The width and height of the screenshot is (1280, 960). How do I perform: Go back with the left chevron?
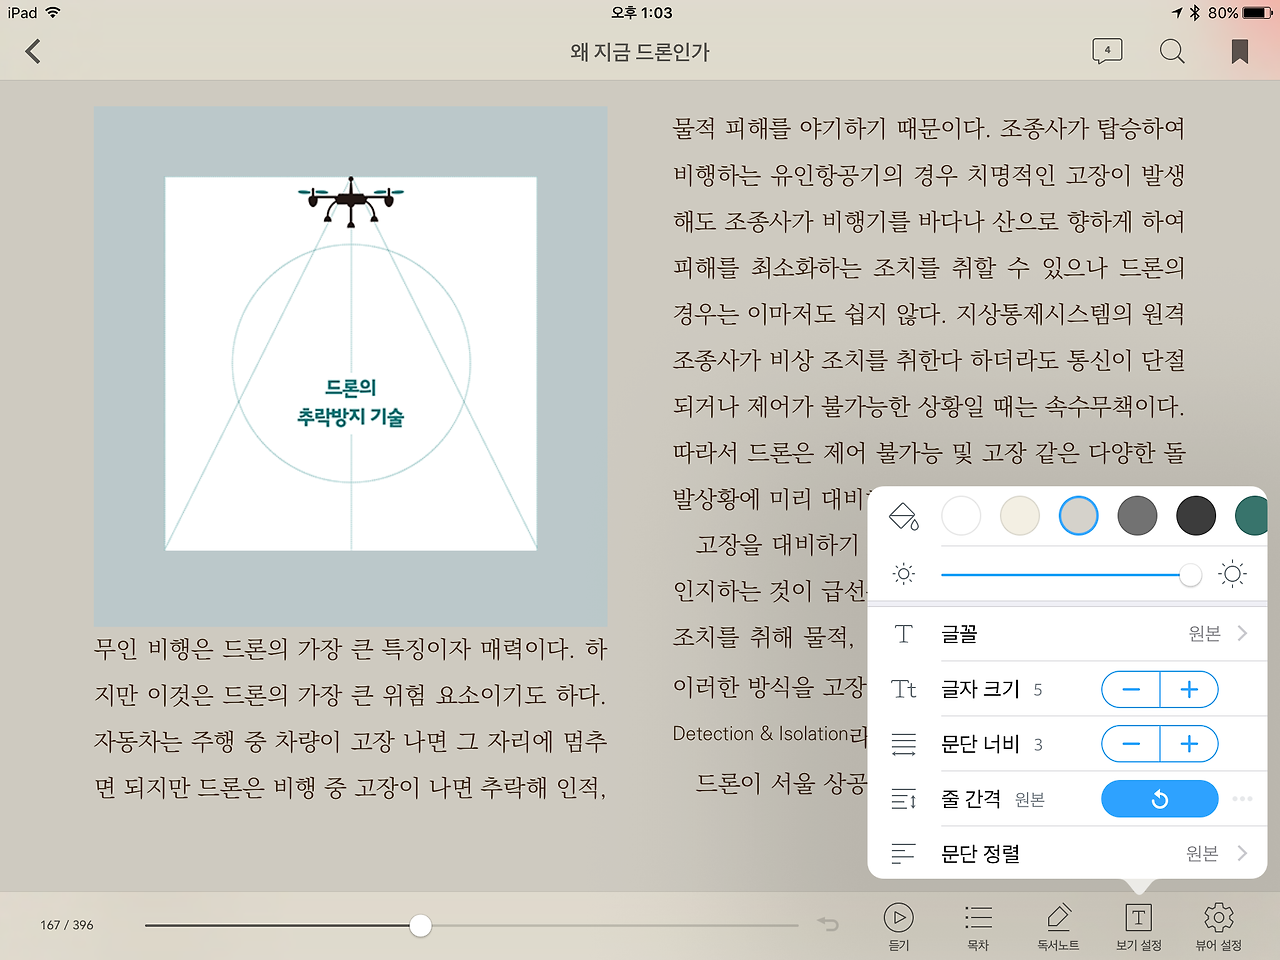click(33, 51)
